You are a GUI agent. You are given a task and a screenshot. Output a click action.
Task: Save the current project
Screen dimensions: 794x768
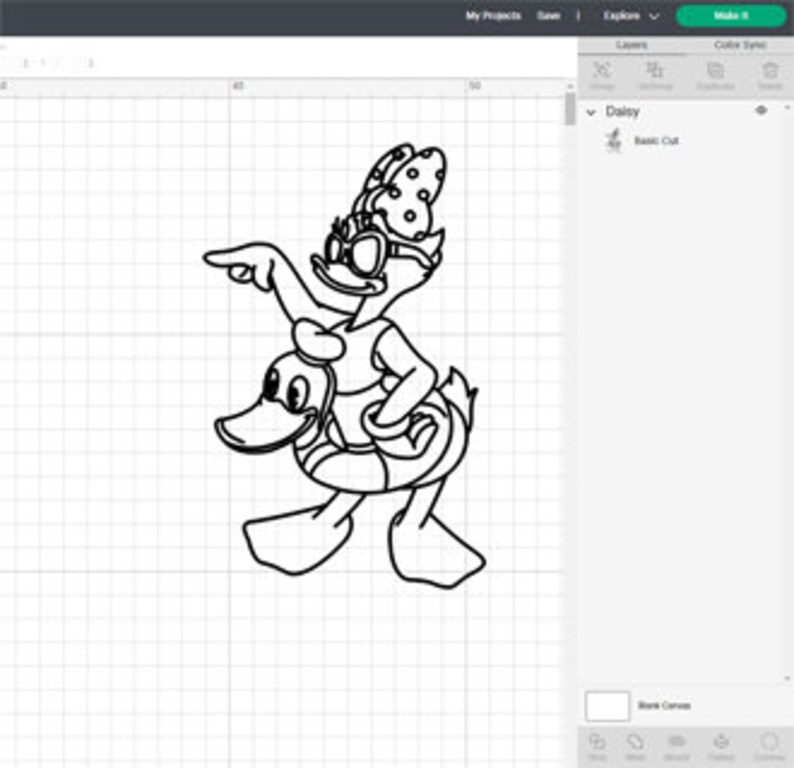pyautogui.click(x=548, y=16)
